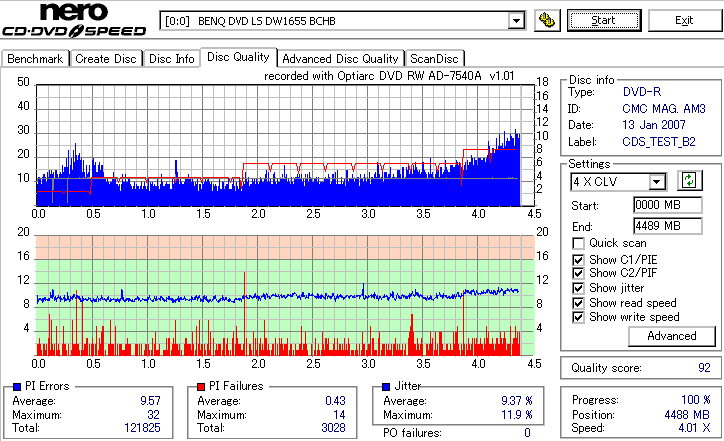Click PI Errors maximum 32
Image resolution: width=724 pixels, height=441 pixels.
click(153, 415)
